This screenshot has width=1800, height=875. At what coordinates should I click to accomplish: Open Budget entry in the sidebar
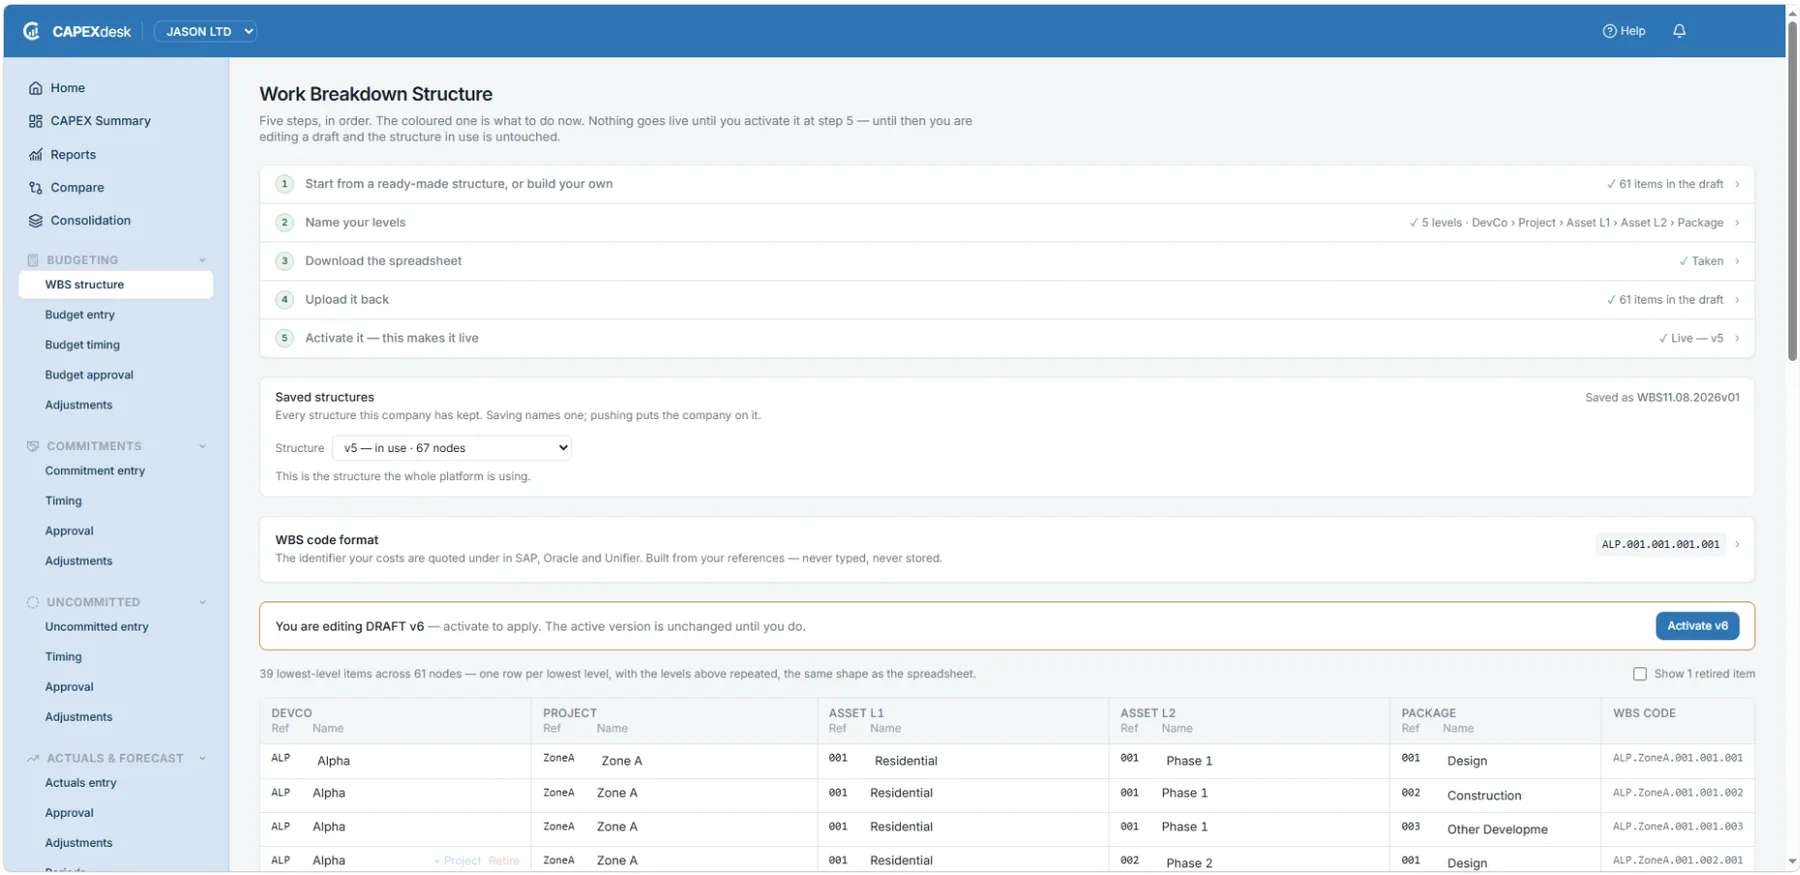(x=80, y=315)
